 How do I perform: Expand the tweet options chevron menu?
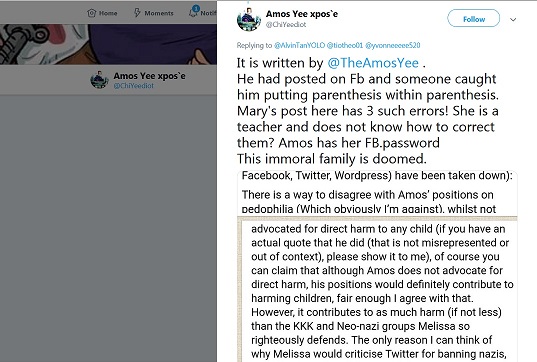[x=513, y=20]
